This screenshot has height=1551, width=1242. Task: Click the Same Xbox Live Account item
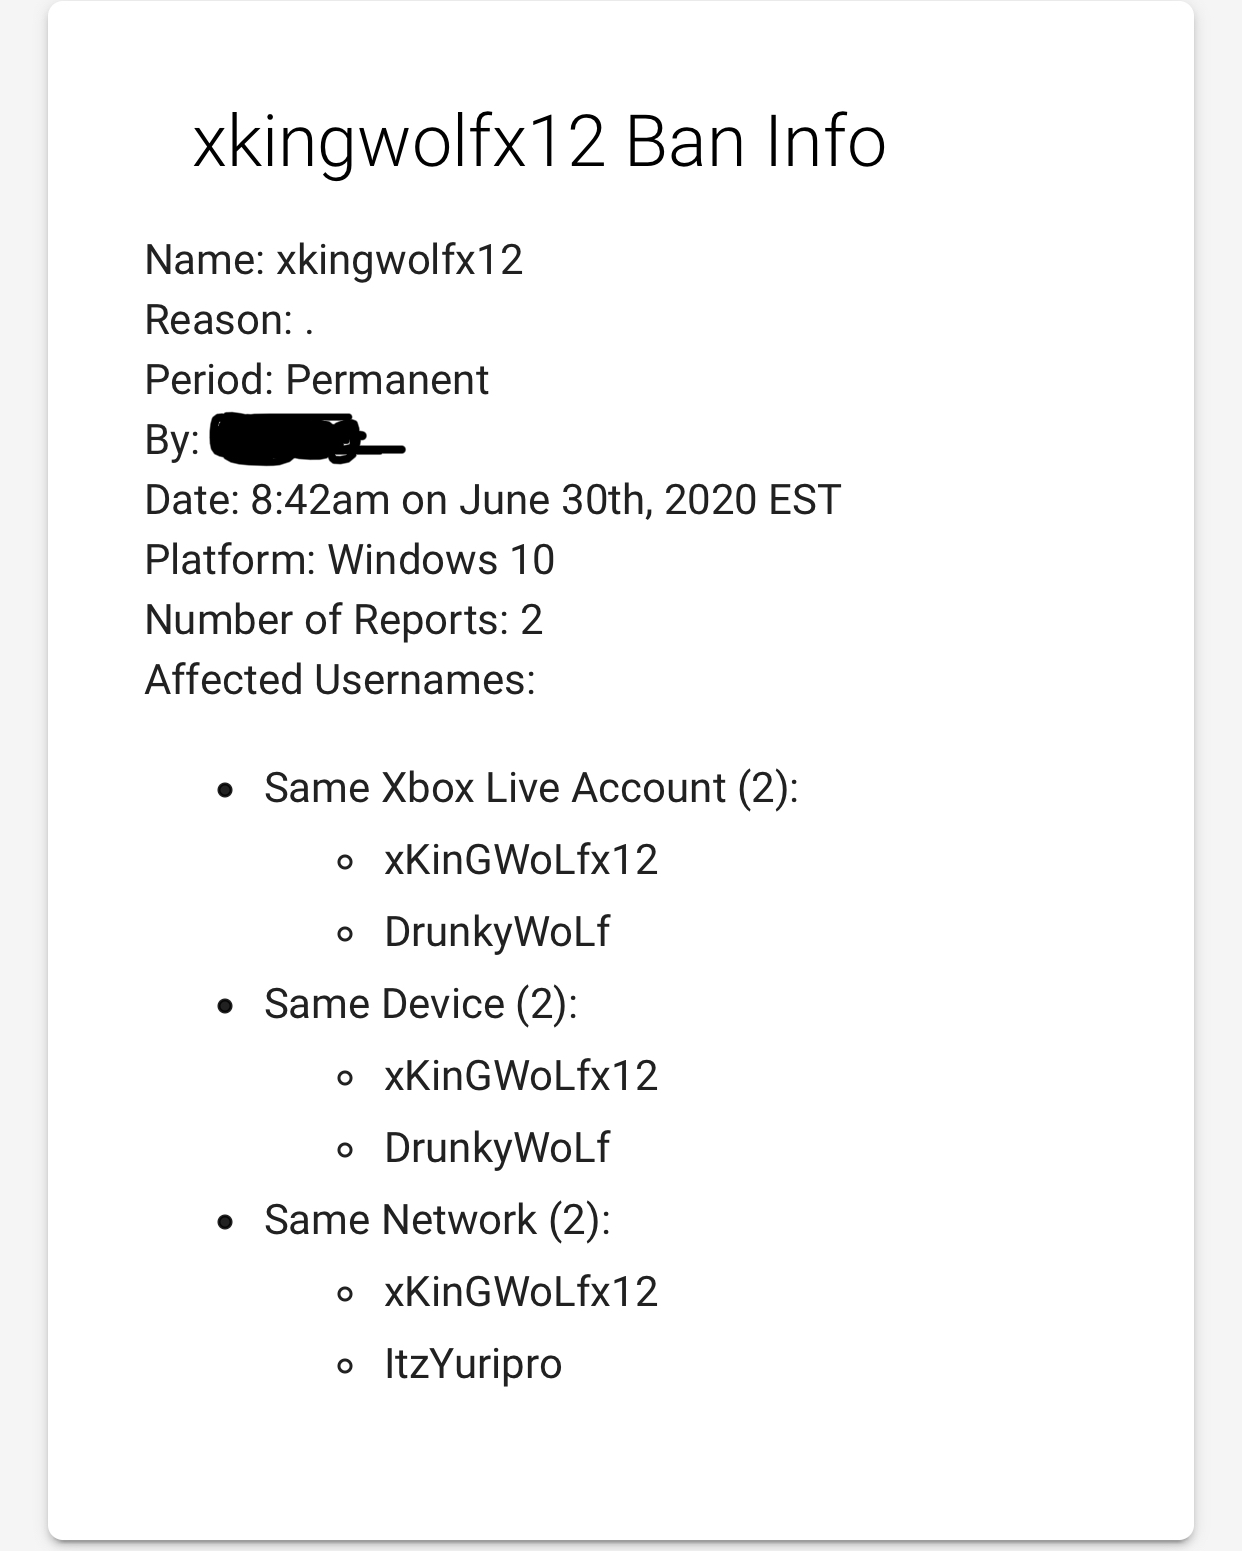pos(531,788)
